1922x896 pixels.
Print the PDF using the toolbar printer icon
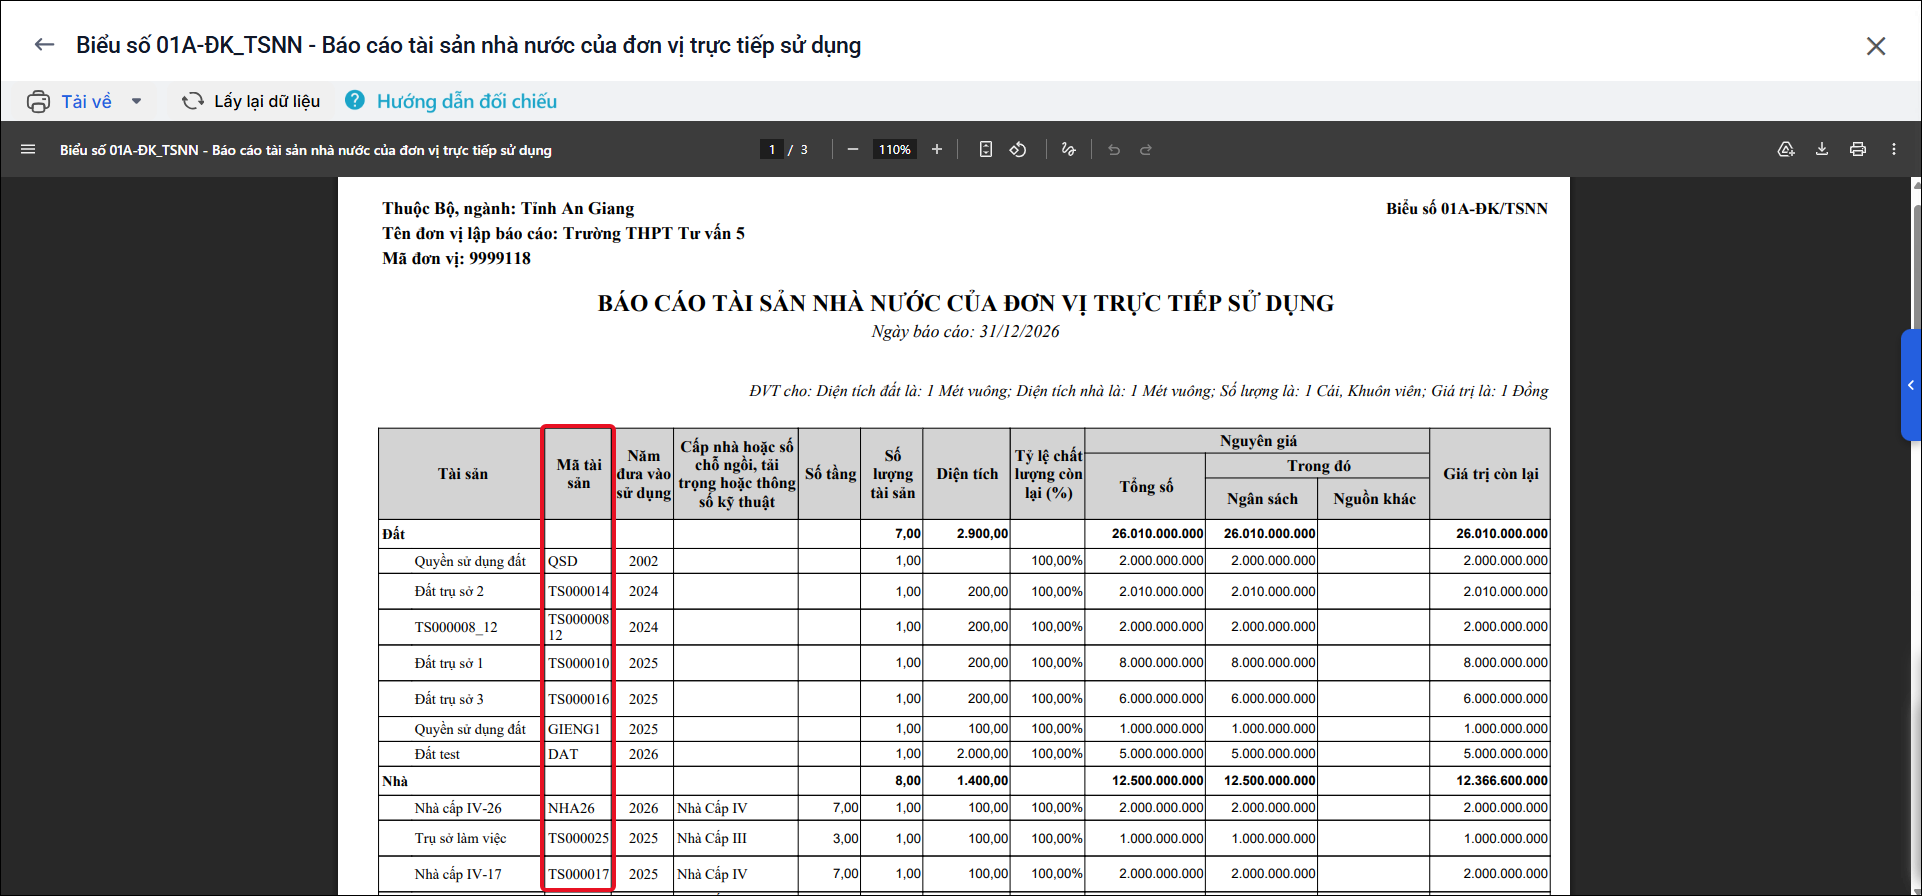coord(1858,149)
